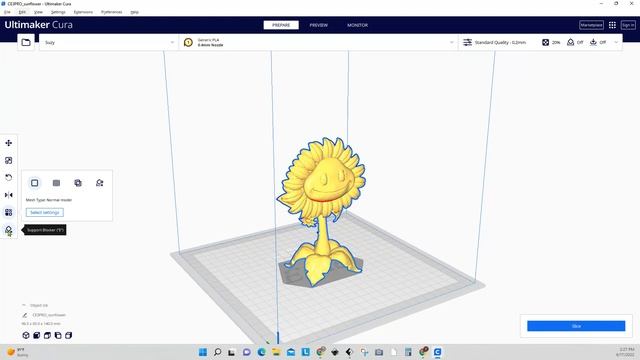The width and height of the screenshot is (640, 360).
Task: Open the File menu
Action: click(7, 12)
